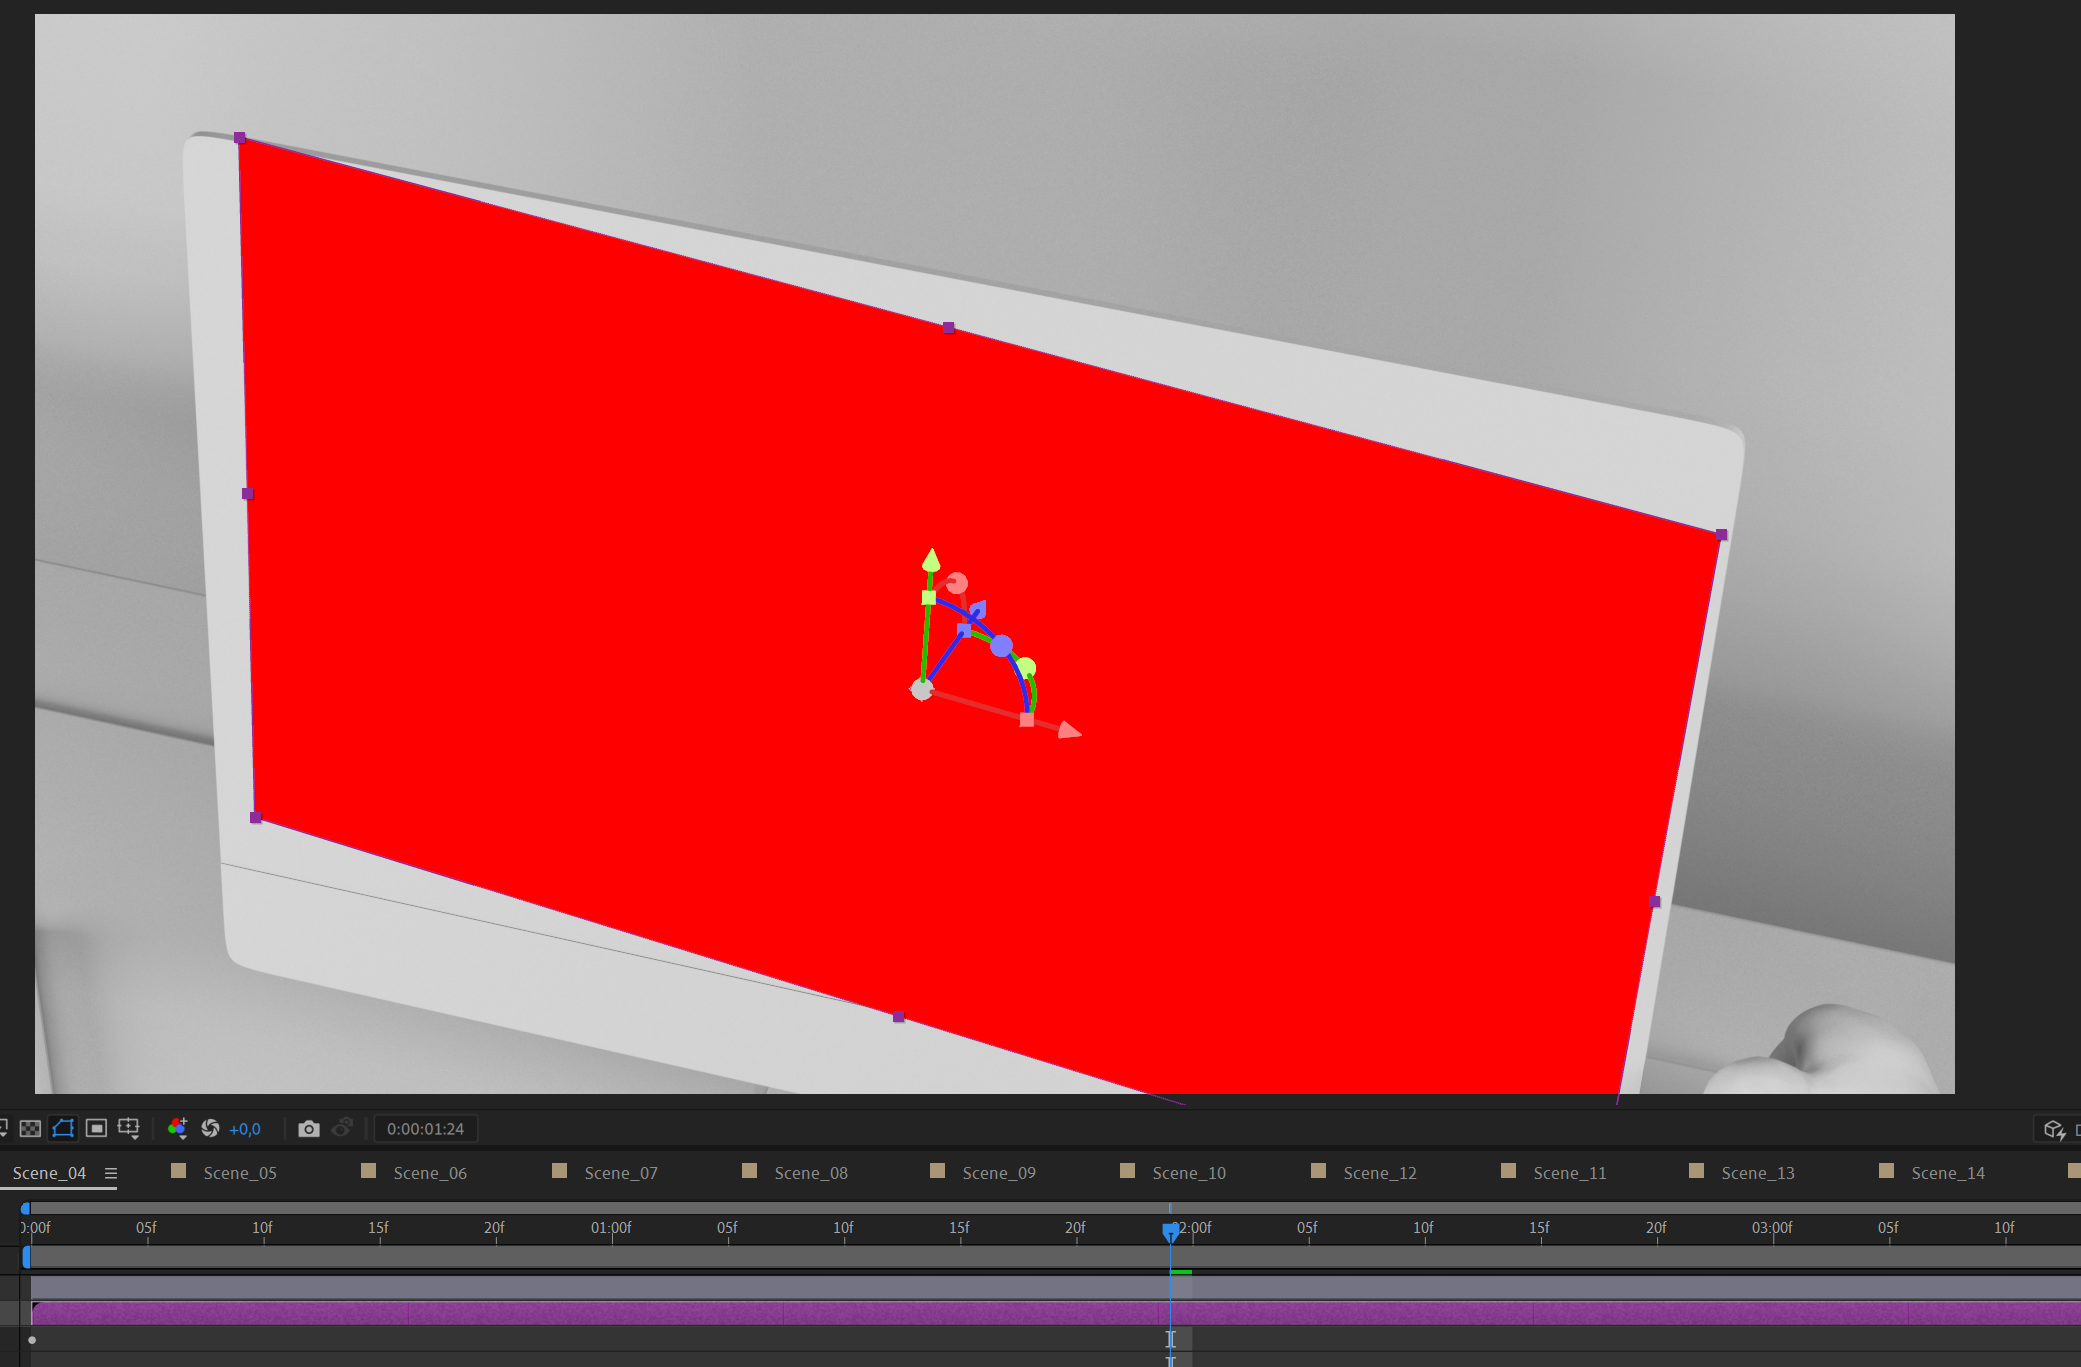Click the Show Snapshot eye icon

click(342, 1128)
